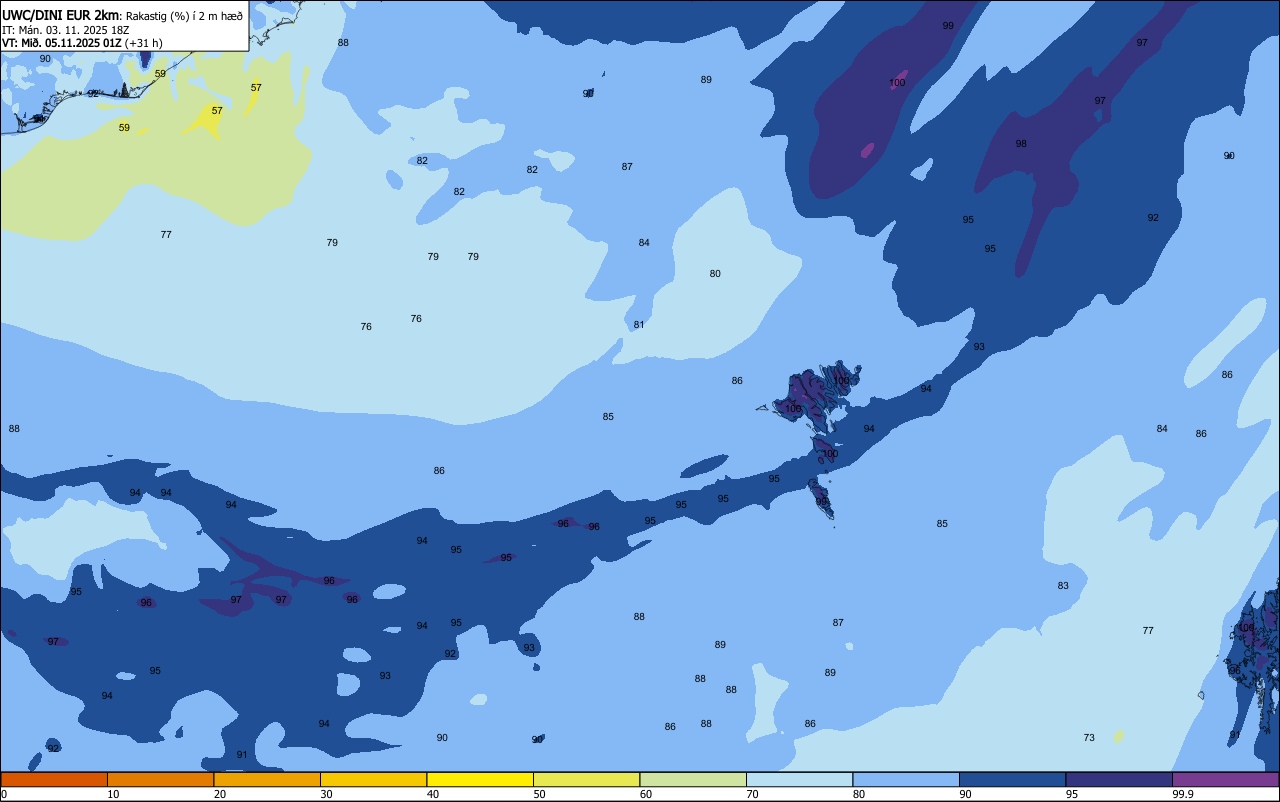Click the '10' legend tick label

(113, 794)
